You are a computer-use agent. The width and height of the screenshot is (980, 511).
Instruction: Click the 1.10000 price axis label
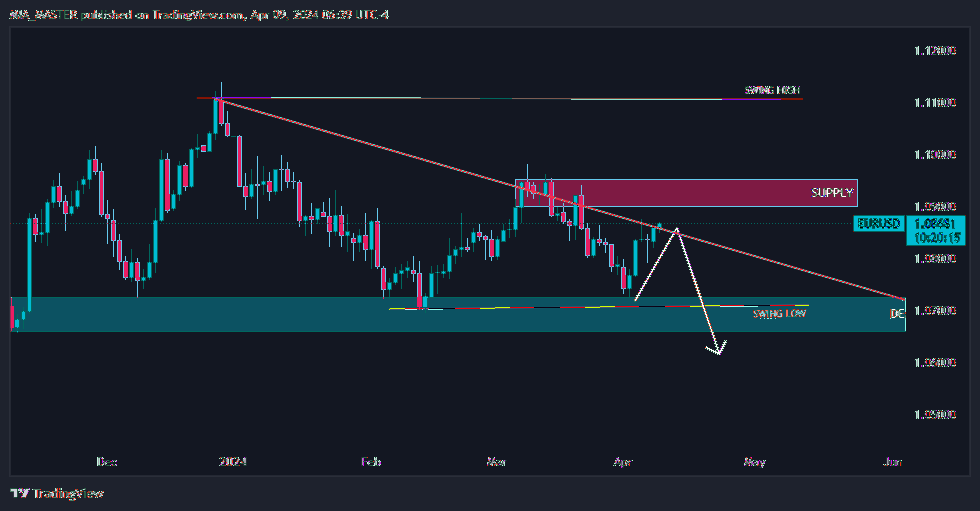click(935, 154)
